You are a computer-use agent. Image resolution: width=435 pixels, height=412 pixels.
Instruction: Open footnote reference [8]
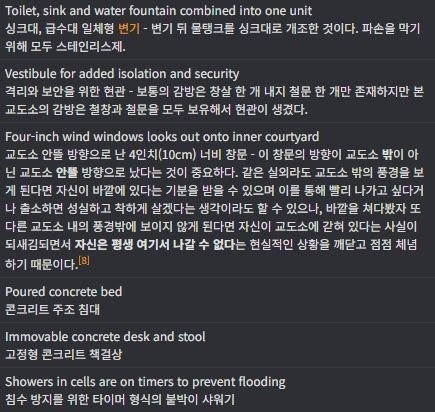click(84, 261)
